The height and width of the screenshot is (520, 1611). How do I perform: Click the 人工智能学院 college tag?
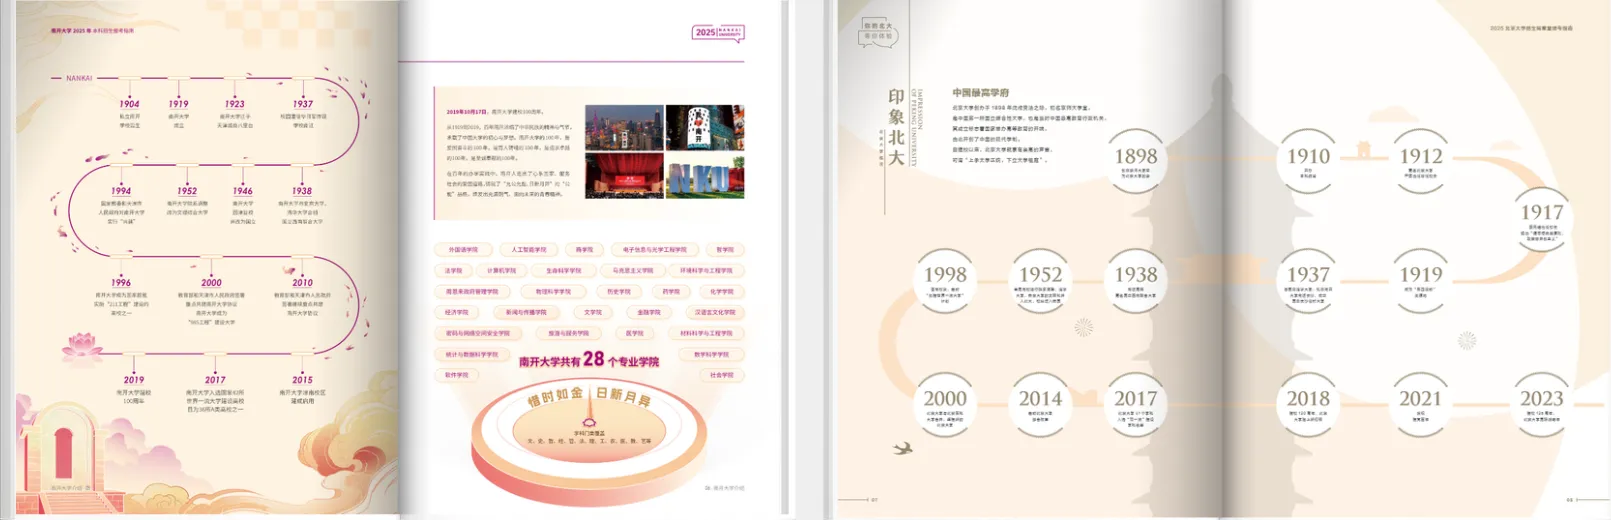pyautogui.click(x=529, y=250)
